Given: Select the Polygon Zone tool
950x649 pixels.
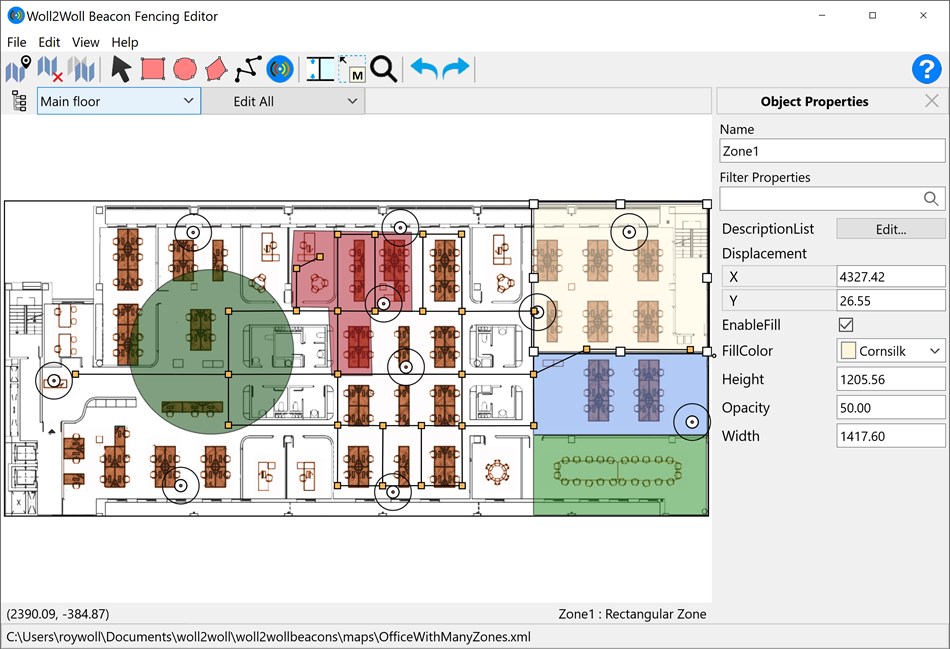Looking at the screenshot, I should (219, 69).
